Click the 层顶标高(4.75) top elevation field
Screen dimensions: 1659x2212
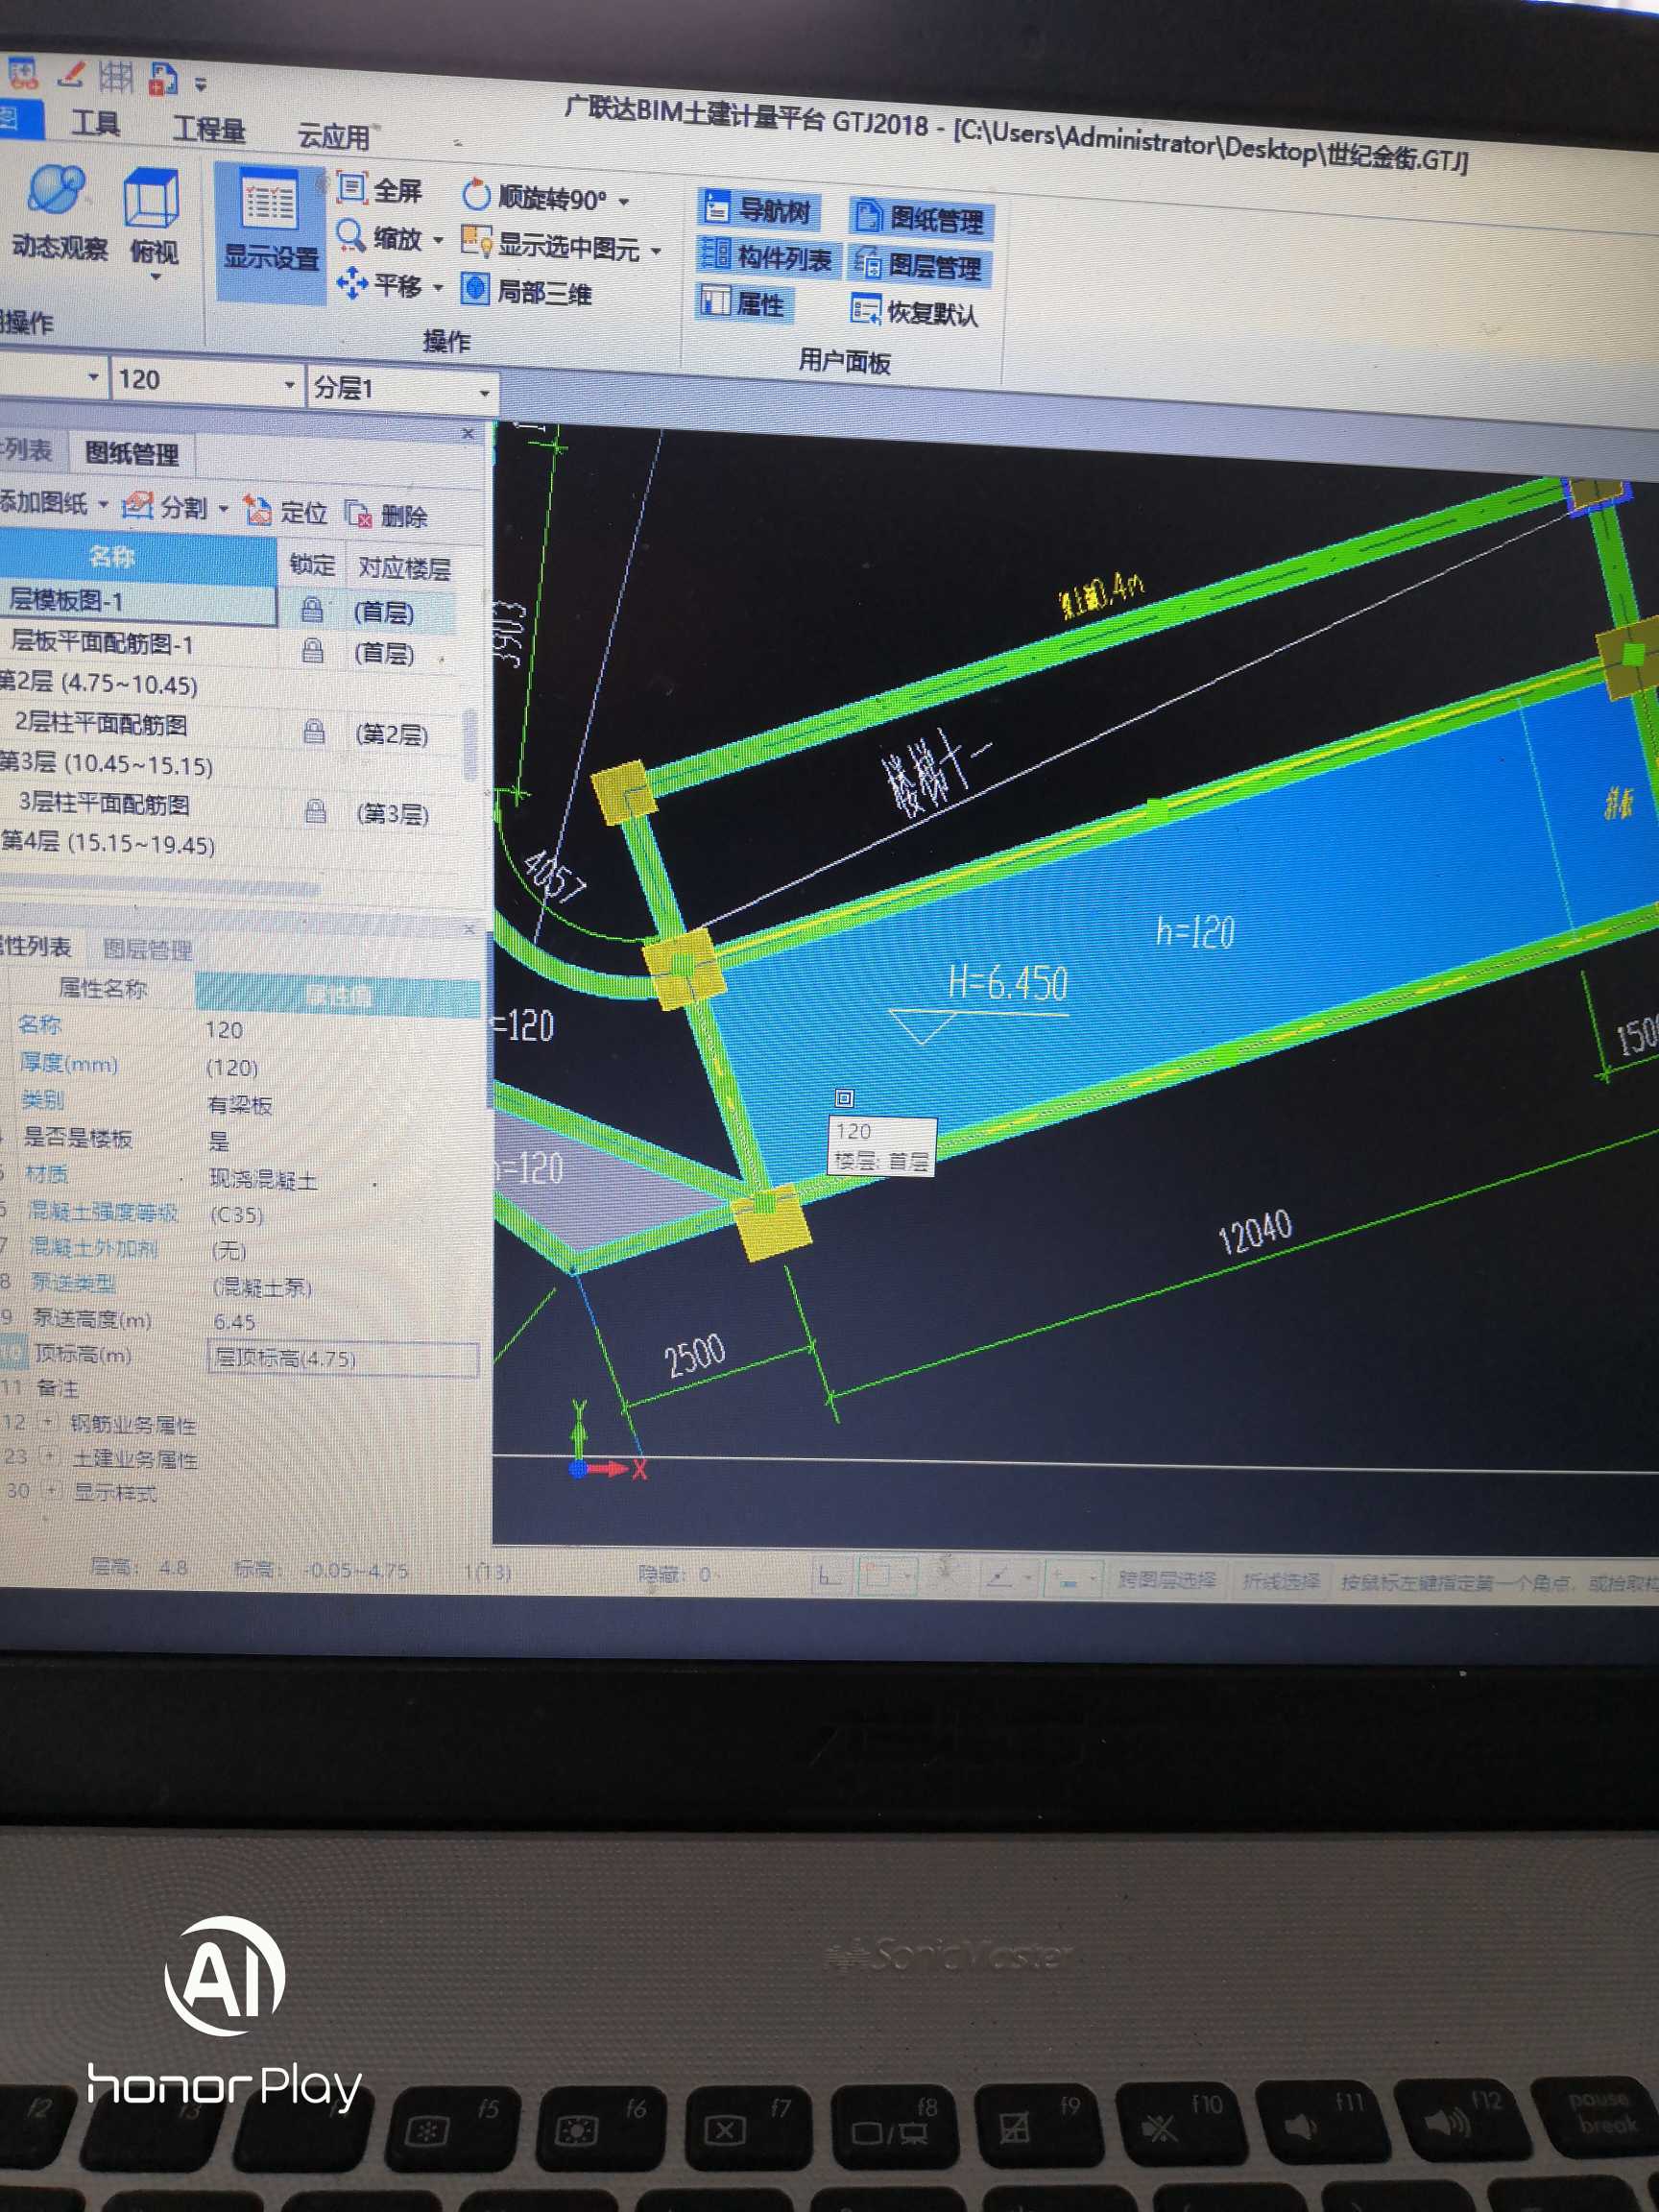coord(343,1358)
